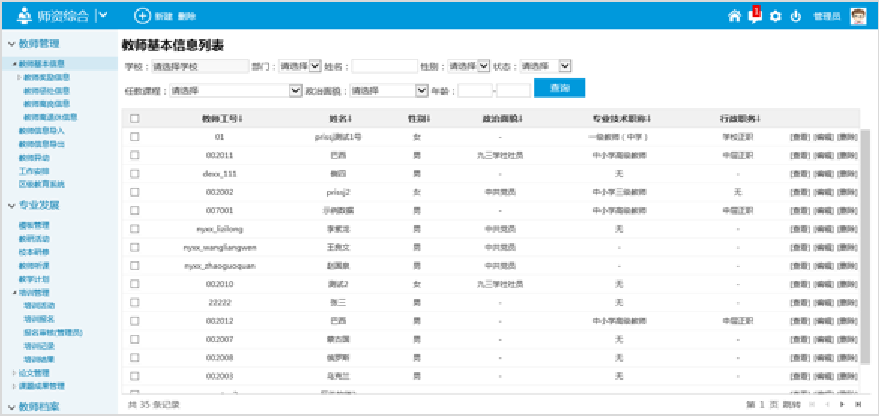Click the administrator avatar picture

pos(858,16)
